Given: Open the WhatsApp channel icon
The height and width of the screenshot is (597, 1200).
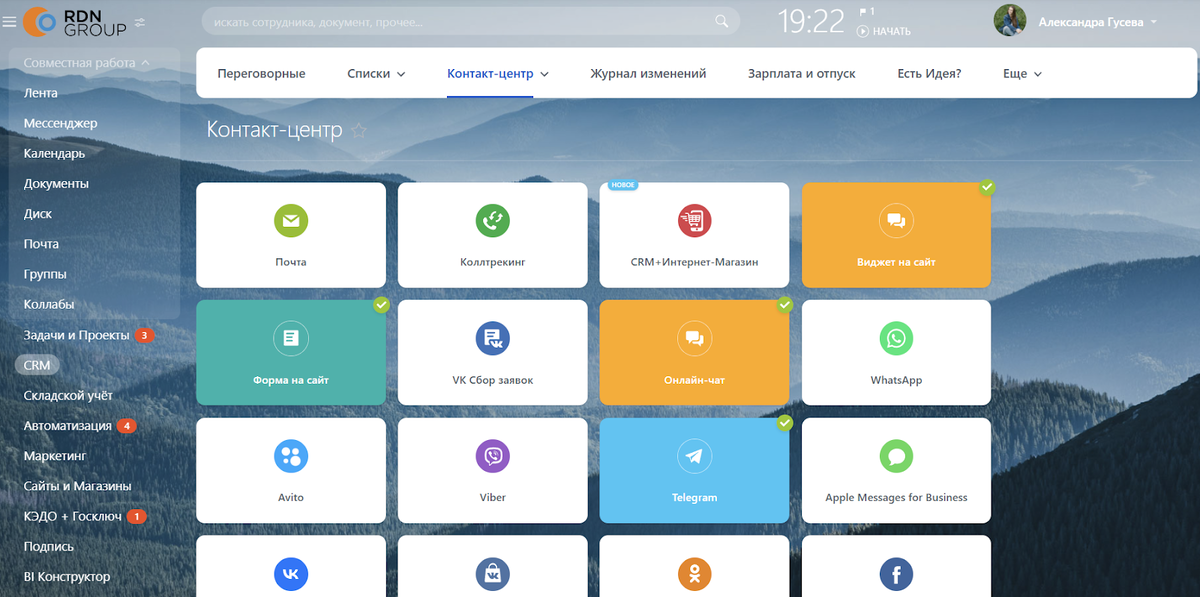Looking at the screenshot, I should (896, 338).
